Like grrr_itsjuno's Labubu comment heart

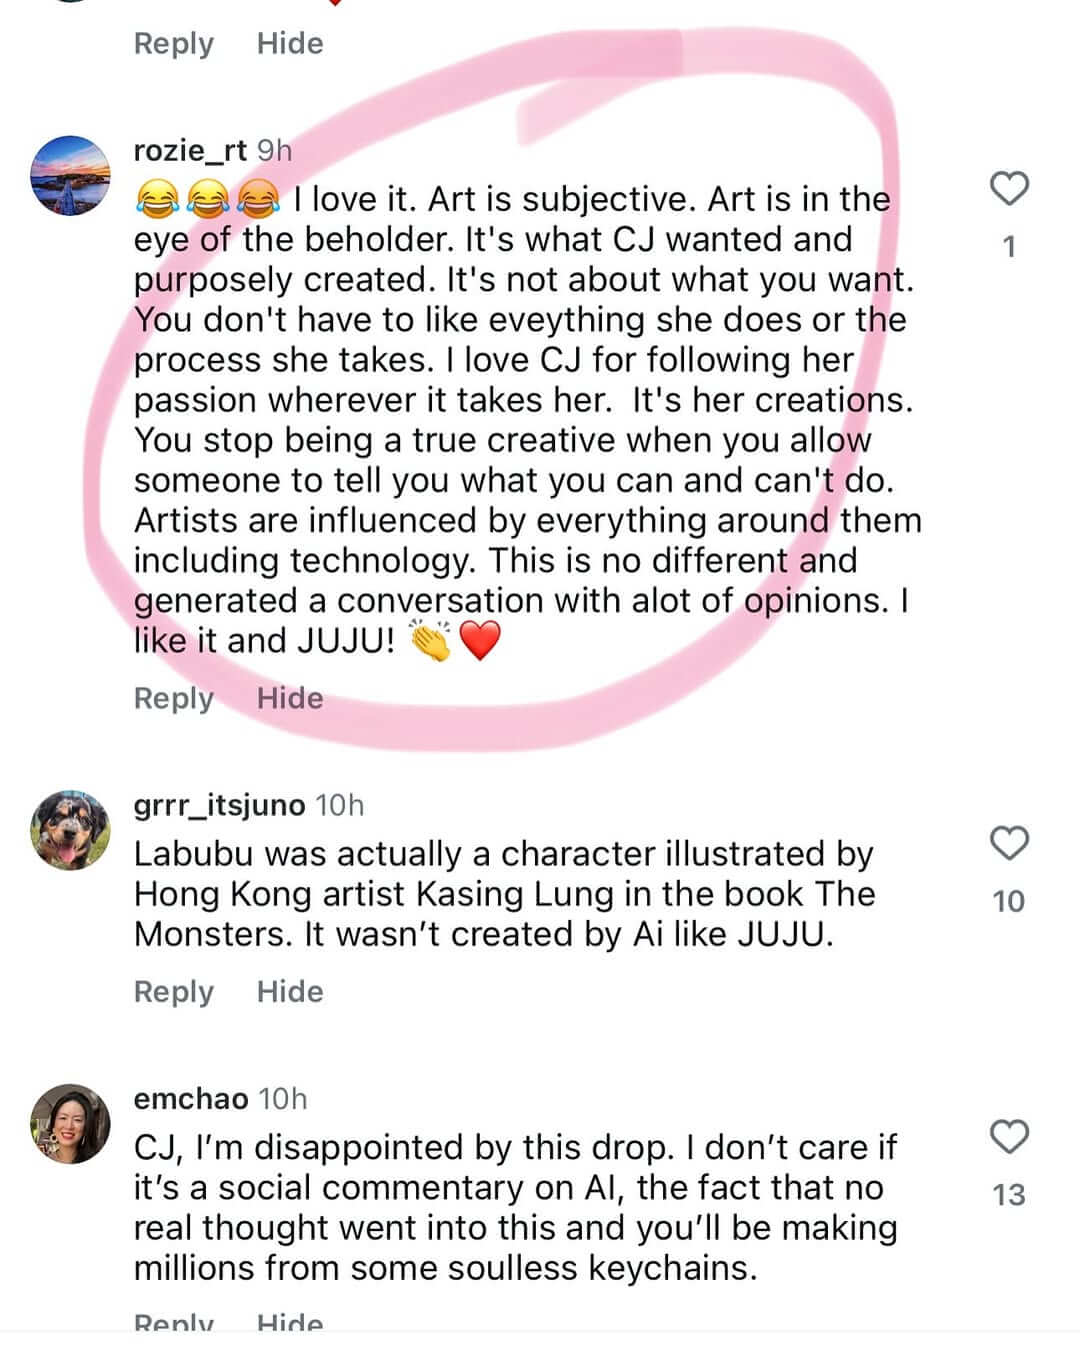click(x=1009, y=843)
